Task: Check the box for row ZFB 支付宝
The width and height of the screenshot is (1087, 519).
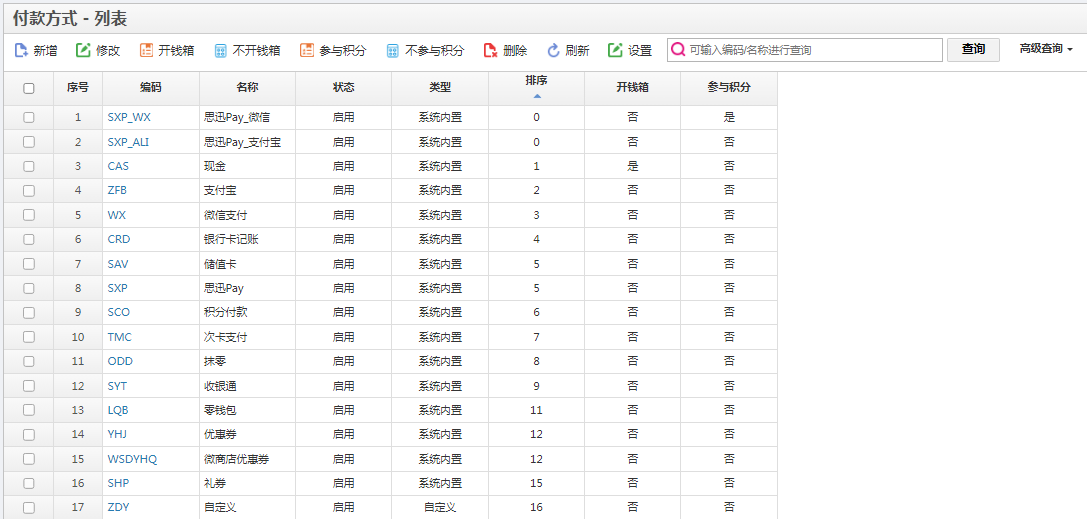Action: 28,191
